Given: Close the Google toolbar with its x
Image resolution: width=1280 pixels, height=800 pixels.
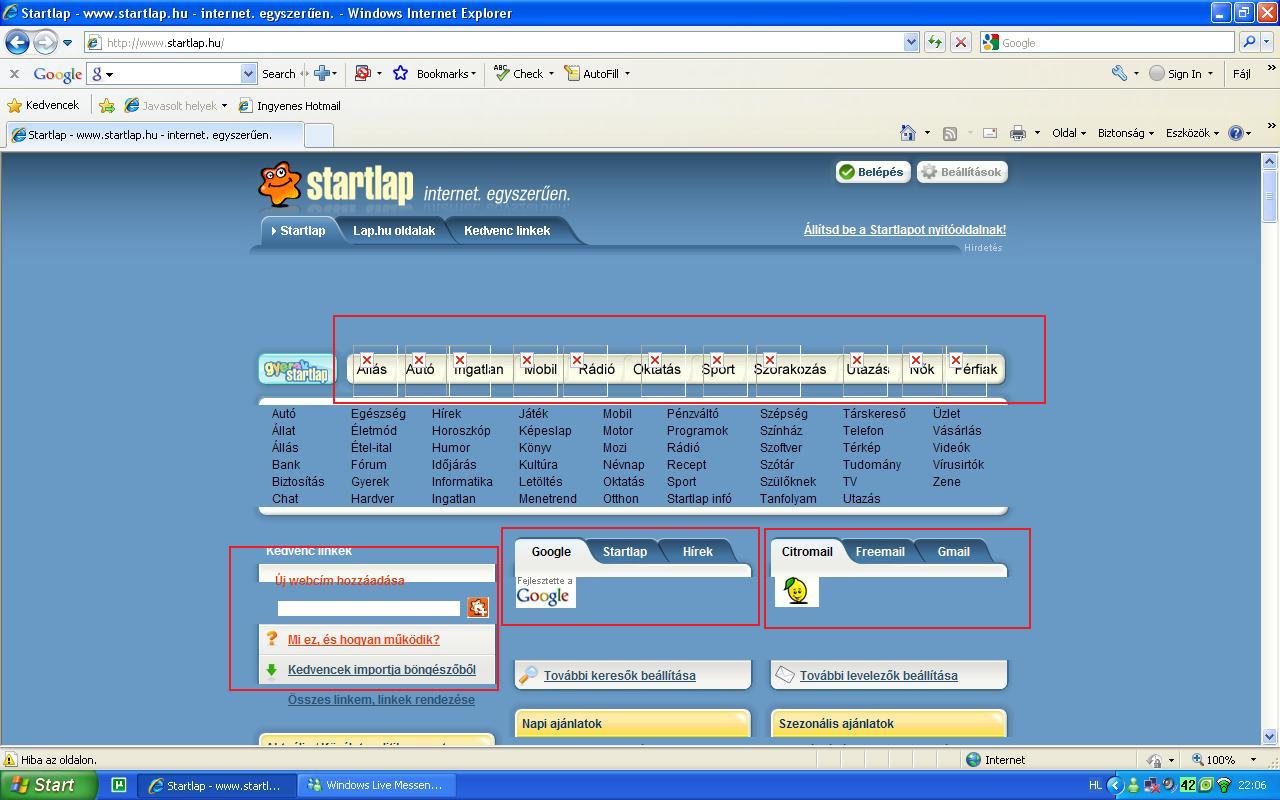Looking at the screenshot, I should (14, 74).
